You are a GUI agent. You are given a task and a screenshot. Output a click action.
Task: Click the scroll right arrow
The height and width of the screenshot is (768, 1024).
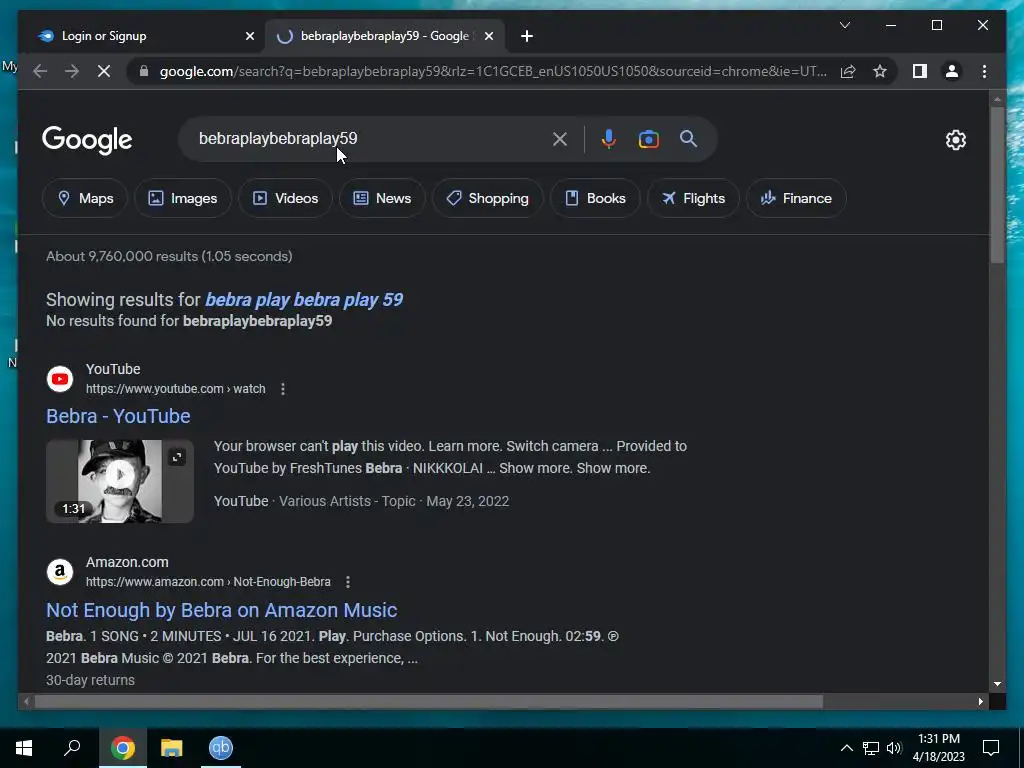click(980, 702)
